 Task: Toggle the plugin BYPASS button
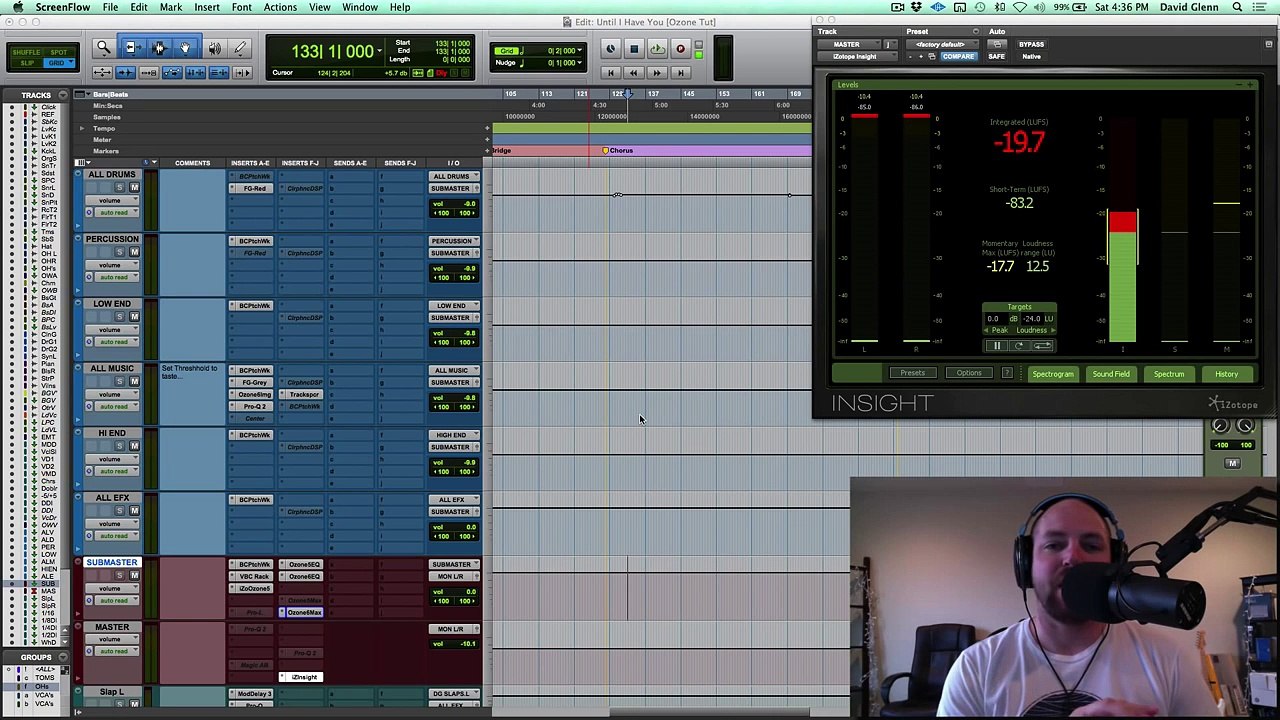1031,45
